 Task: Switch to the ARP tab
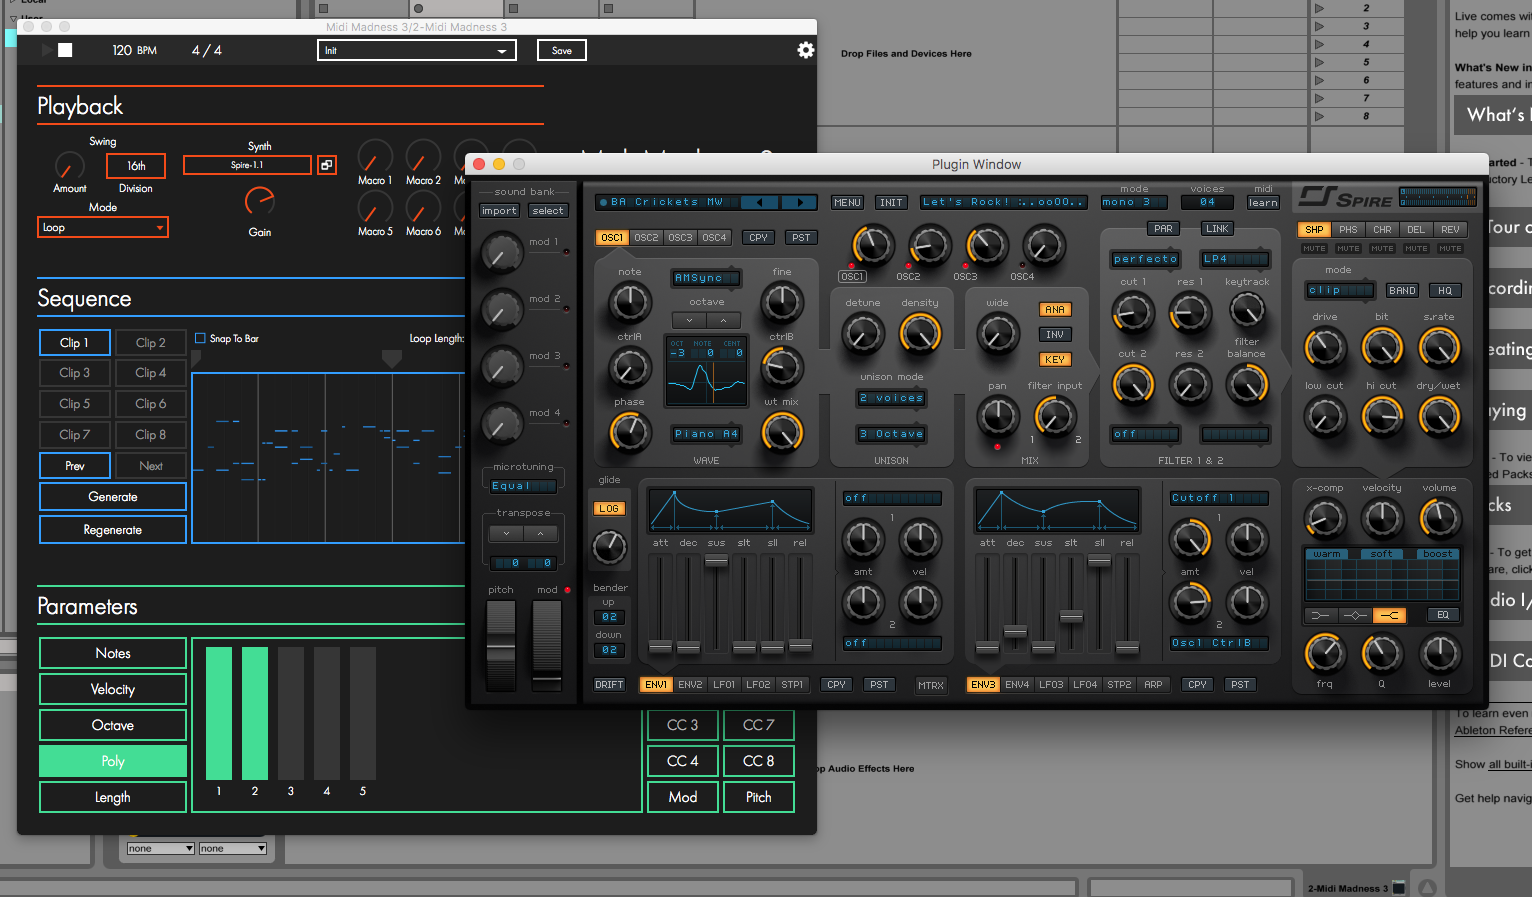click(x=1153, y=685)
